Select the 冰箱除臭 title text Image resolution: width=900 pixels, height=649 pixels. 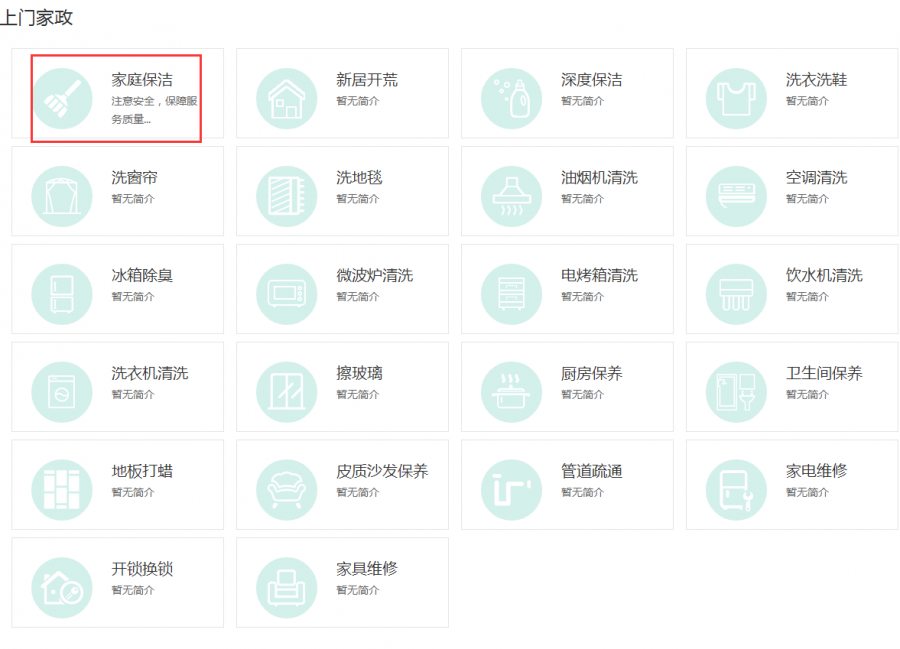tap(142, 275)
